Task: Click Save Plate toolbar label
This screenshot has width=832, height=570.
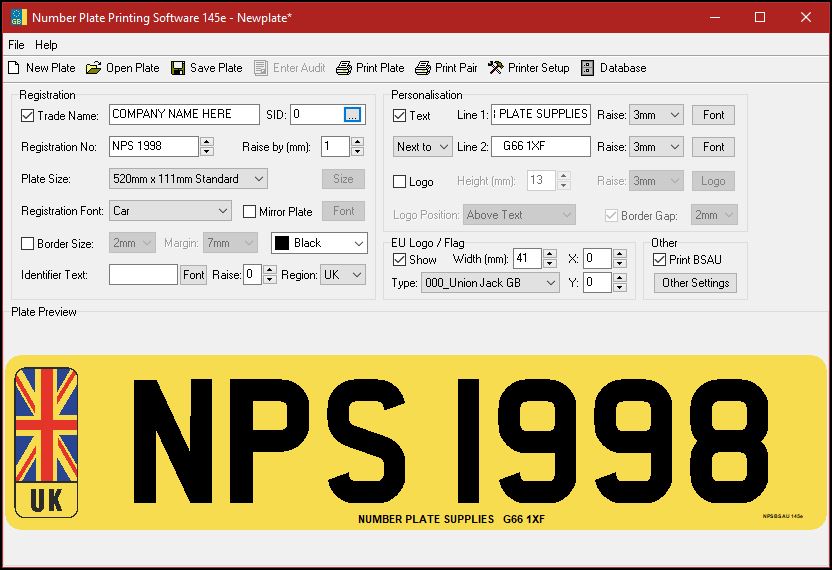Action: [216, 68]
